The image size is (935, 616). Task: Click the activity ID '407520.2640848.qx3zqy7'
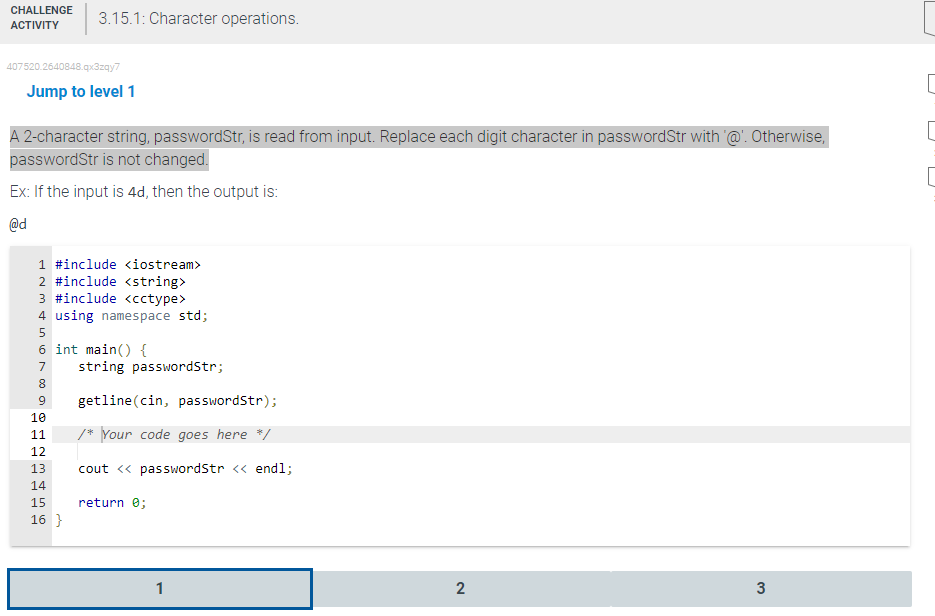coord(62,66)
